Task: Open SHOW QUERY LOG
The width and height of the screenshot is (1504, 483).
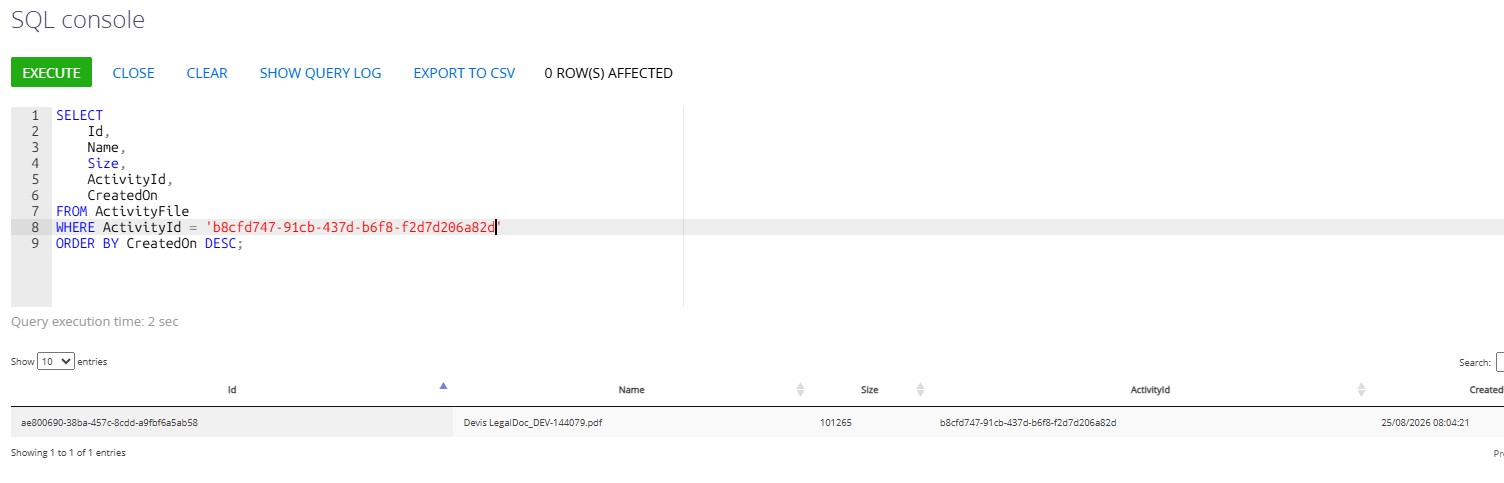Action: pyautogui.click(x=320, y=73)
